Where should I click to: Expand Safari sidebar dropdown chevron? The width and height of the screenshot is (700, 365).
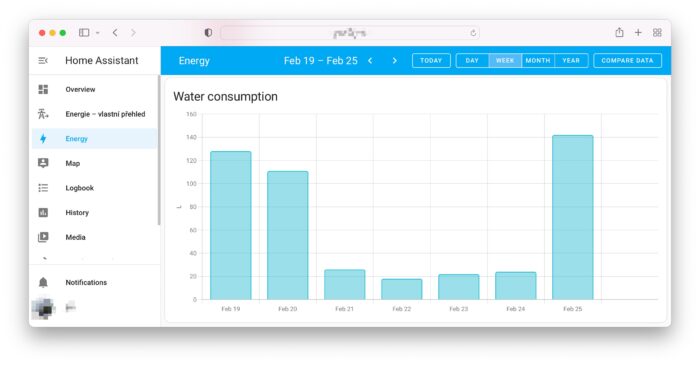tap(97, 33)
